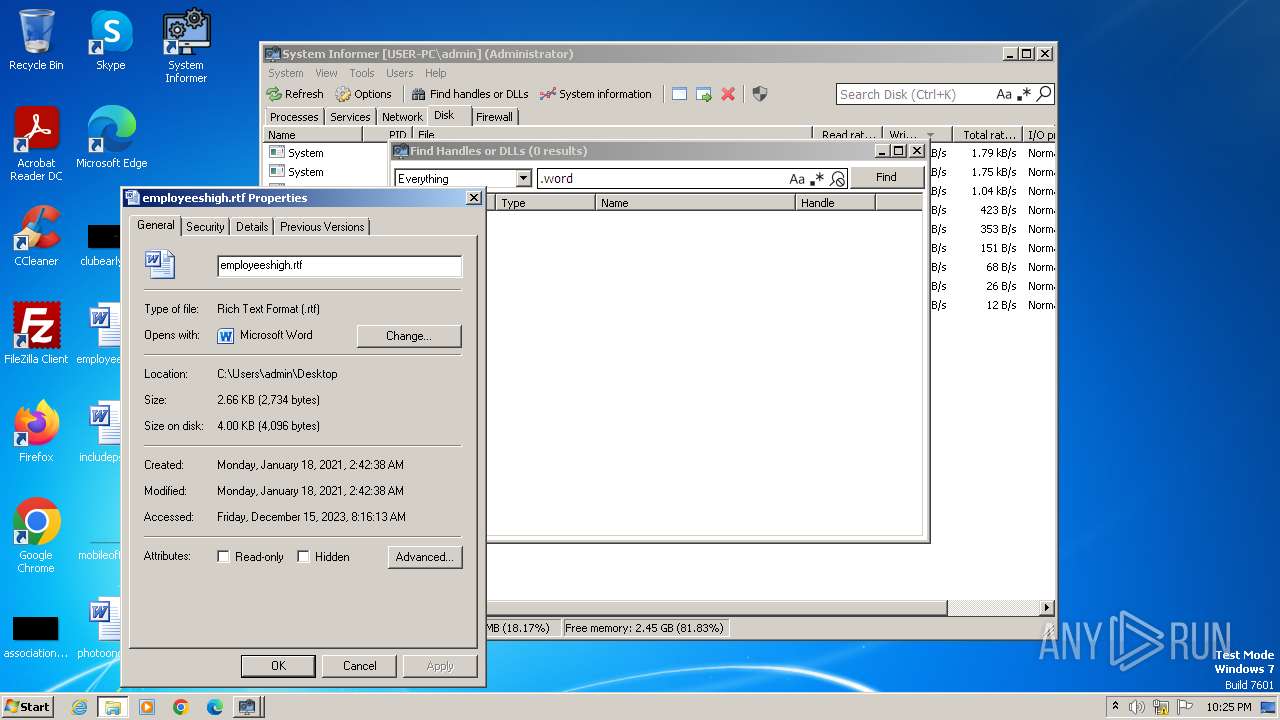1280x720 pixels.
Task: Open media player taskbar icon
Action: pos(147,707)
